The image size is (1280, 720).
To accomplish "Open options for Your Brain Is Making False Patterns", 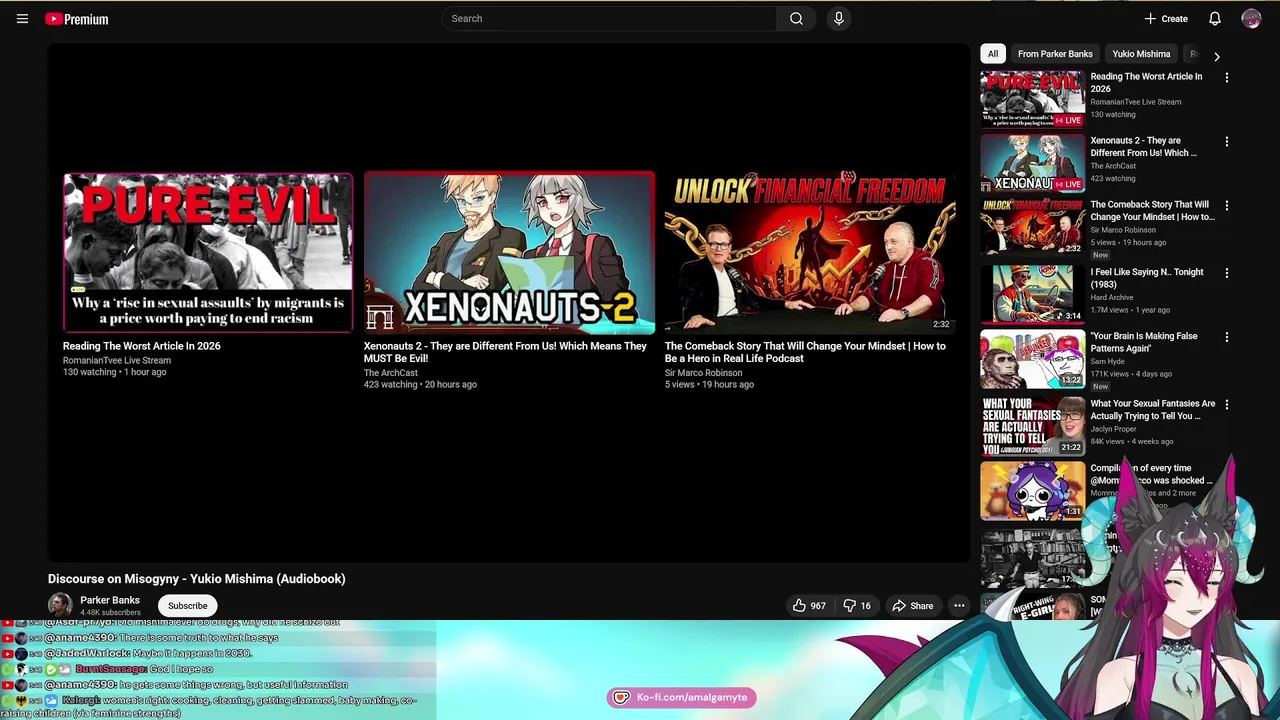I will [1227, 337].
